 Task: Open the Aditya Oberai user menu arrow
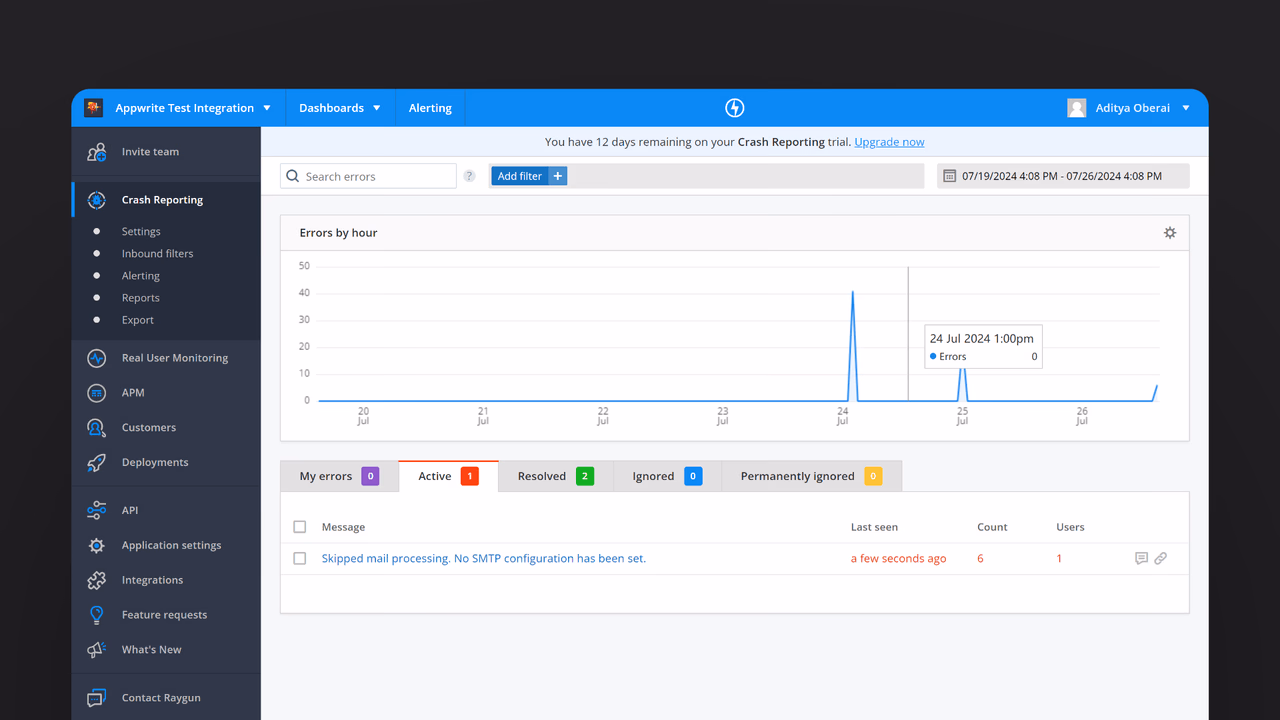(1186, 108)
